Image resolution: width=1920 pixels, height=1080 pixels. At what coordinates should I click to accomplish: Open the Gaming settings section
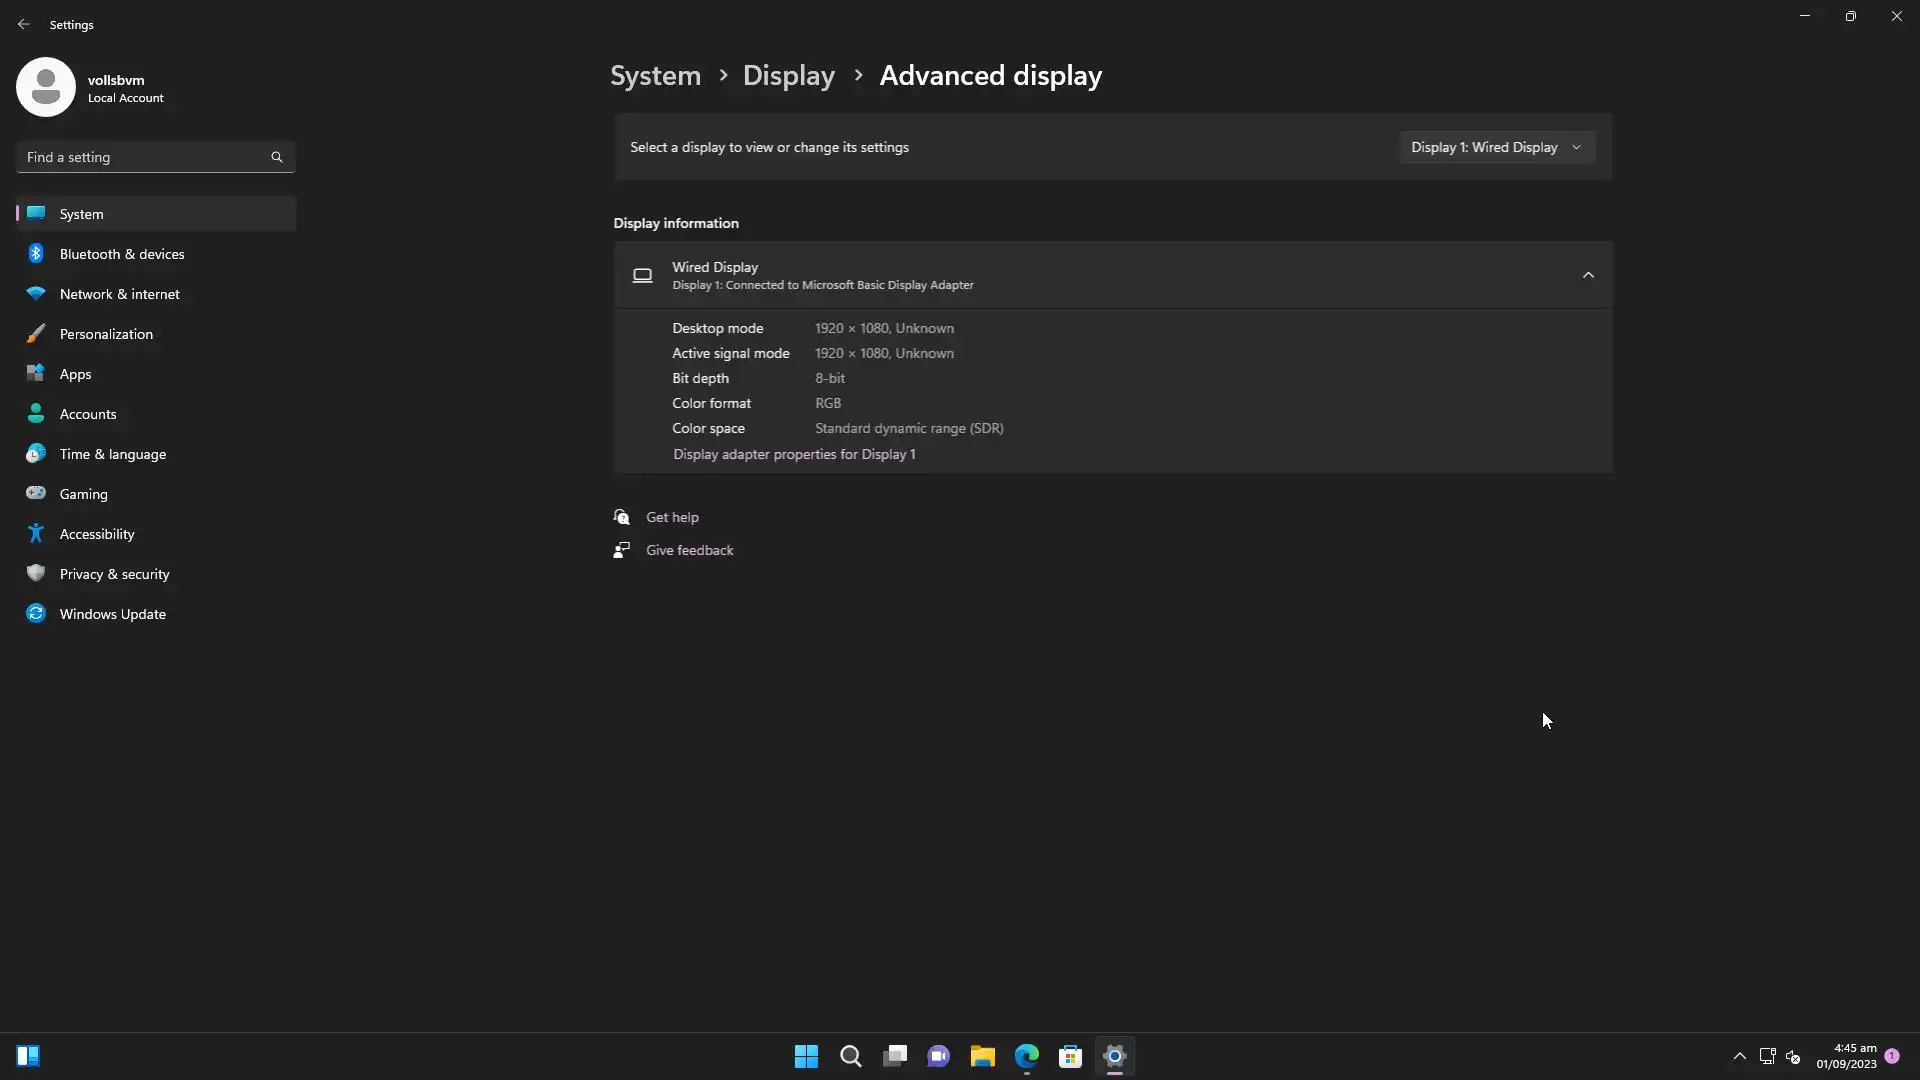(x=83, y=494)
